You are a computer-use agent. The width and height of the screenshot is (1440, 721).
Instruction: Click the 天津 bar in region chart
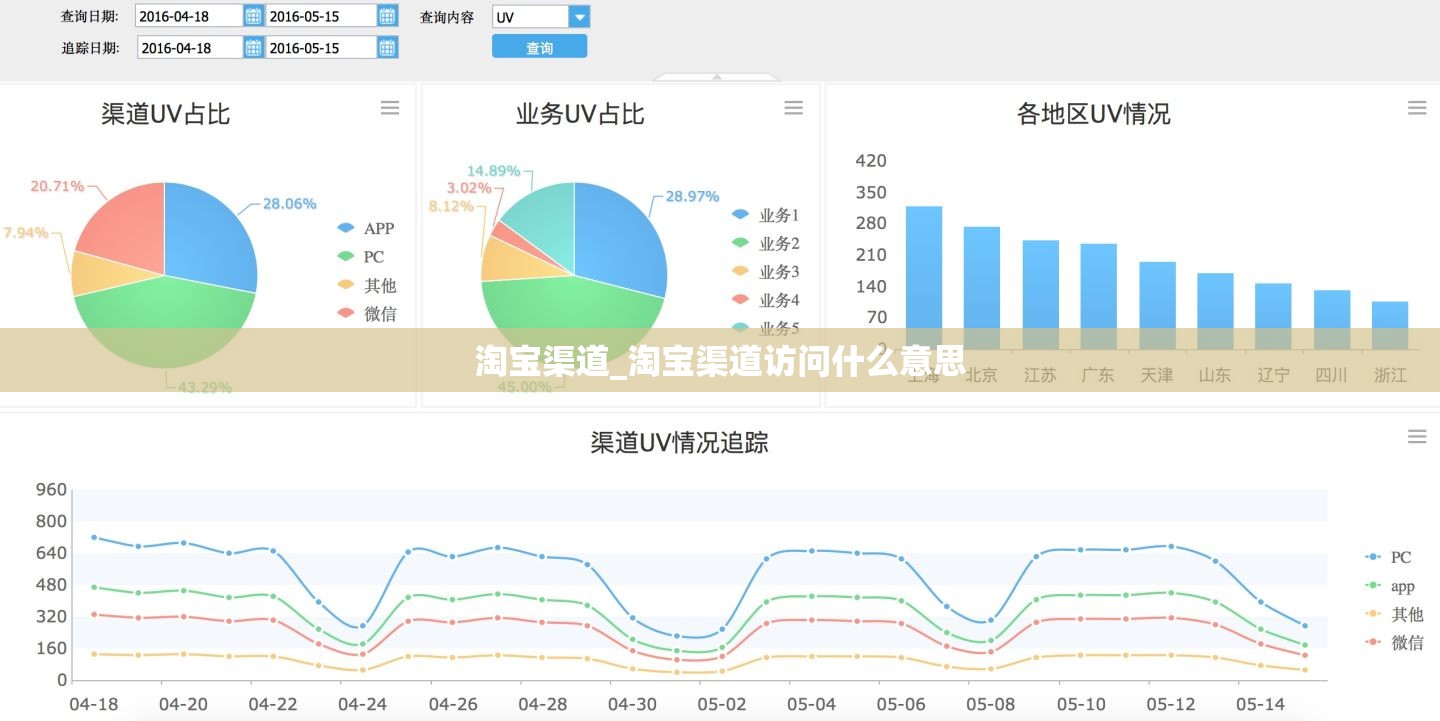(x=1157, y=306)
